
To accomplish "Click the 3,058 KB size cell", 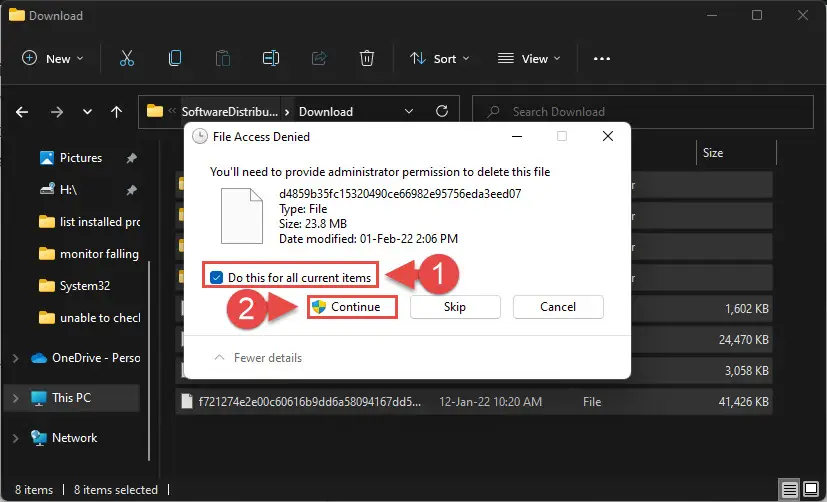I will click(746, 371).
